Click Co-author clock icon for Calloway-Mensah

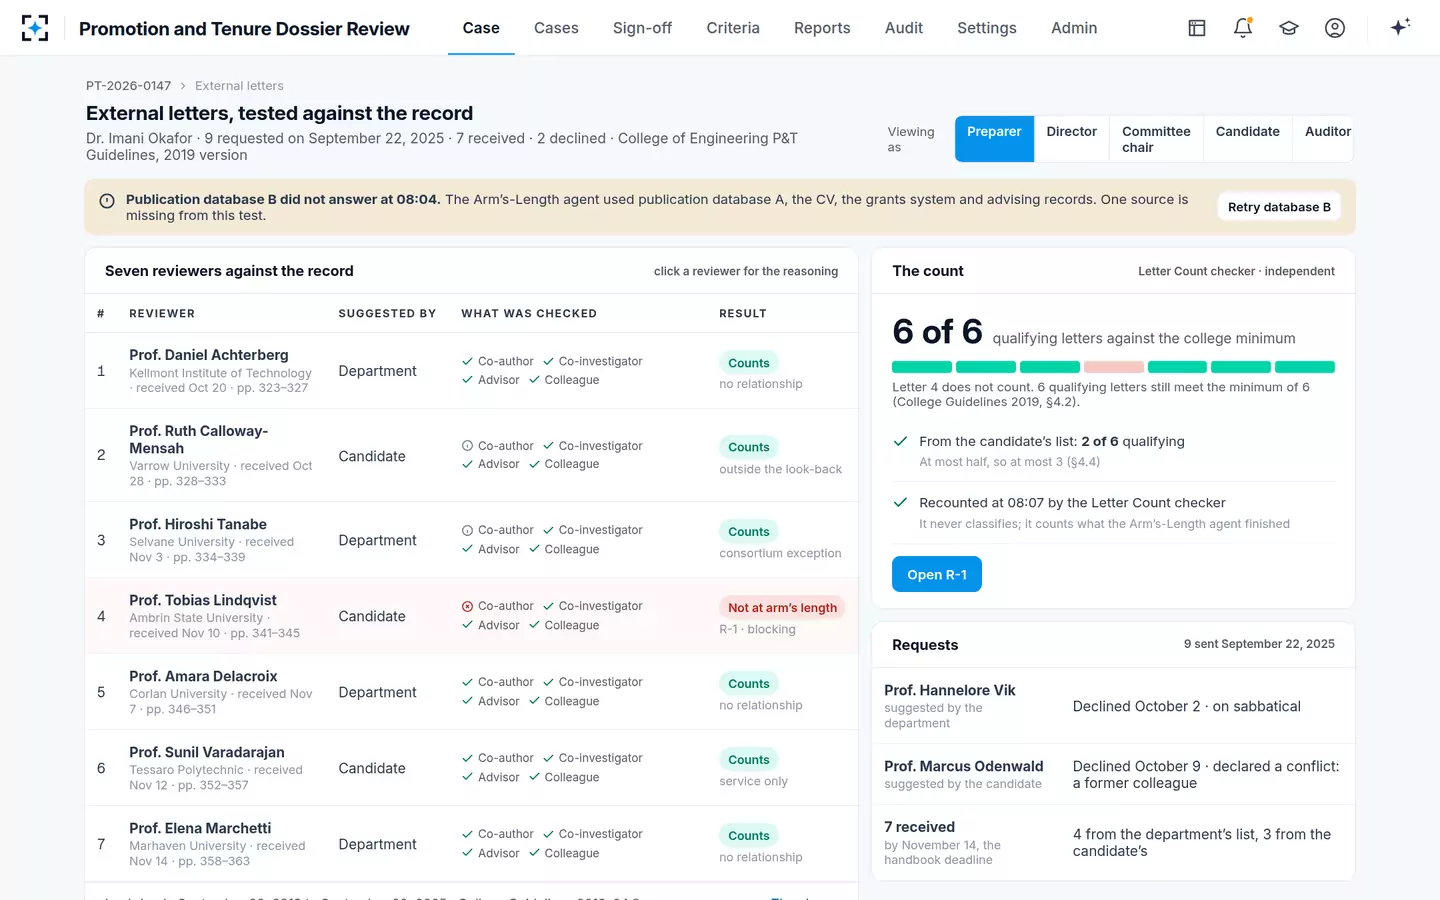[x=467, y=446]
